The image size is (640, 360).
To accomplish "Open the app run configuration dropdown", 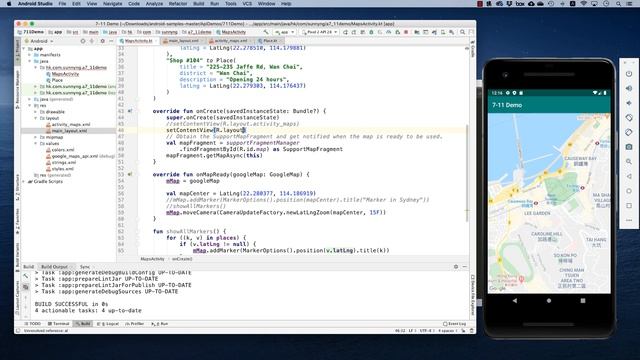I will (x=284, y=32).
